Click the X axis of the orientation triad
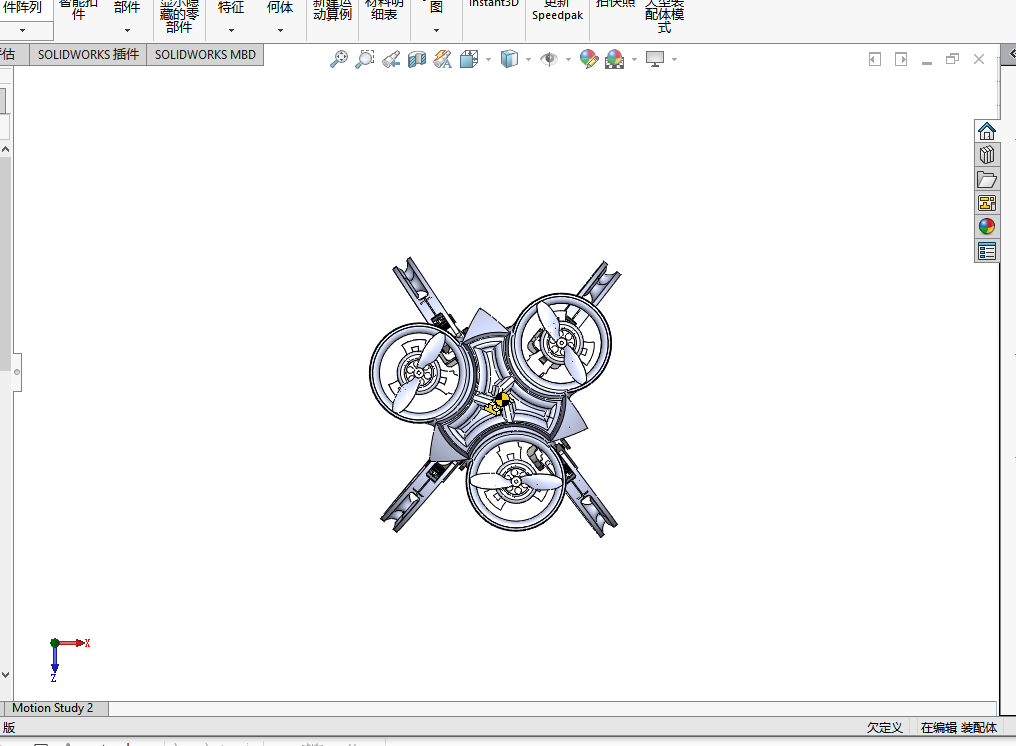The height and width of the screenshot is (746, 1016). point(75,643)
